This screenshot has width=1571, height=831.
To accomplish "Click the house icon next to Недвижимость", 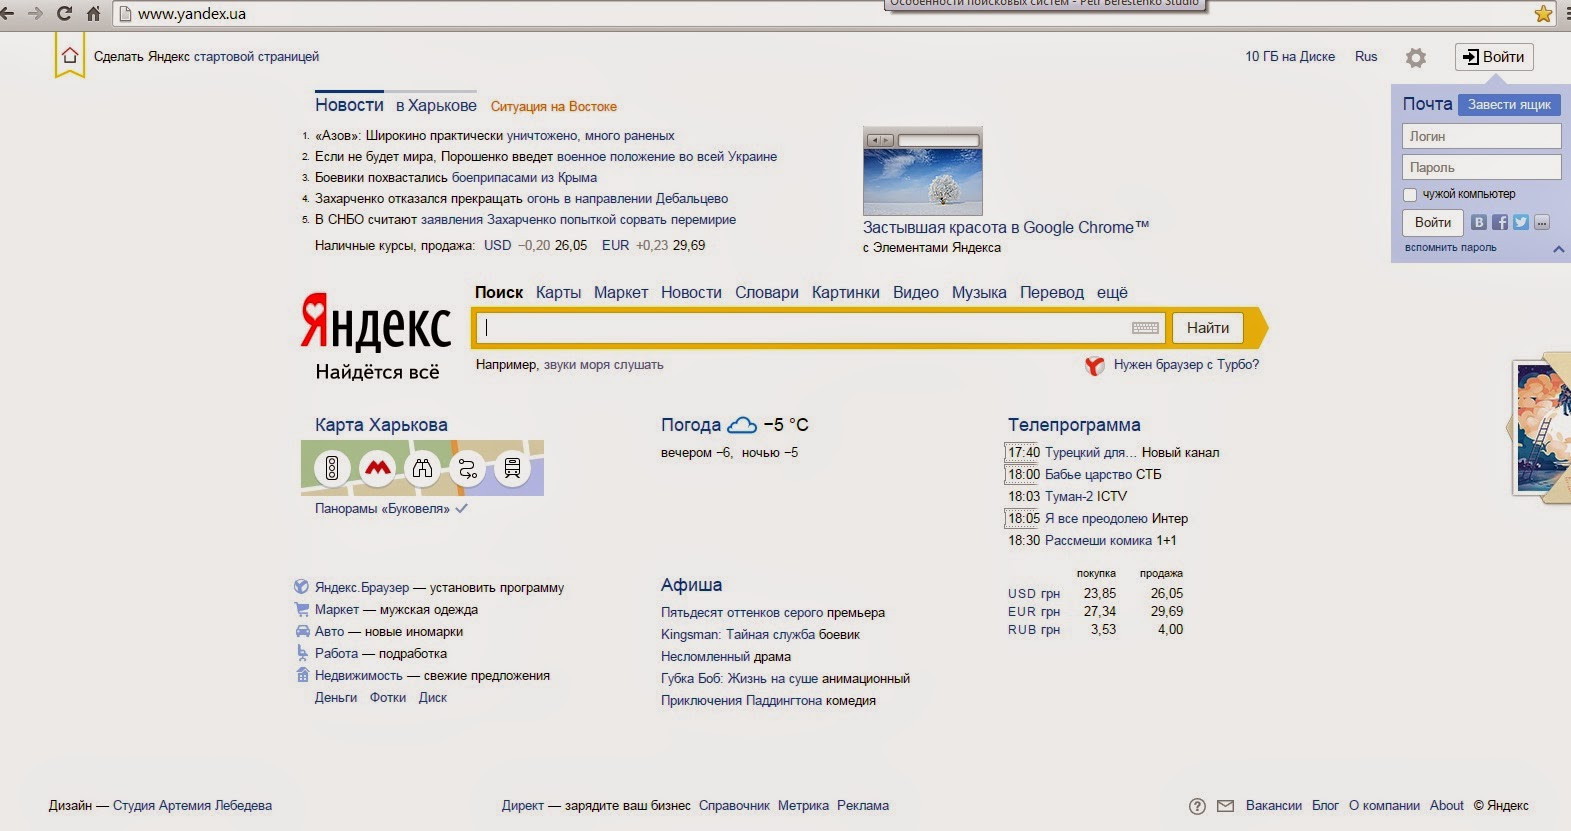I will click(x=302, y=675).
